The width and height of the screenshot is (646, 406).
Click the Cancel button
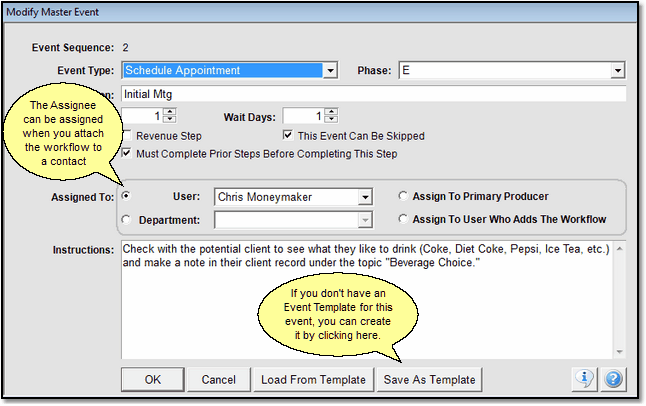click(218, 380)
